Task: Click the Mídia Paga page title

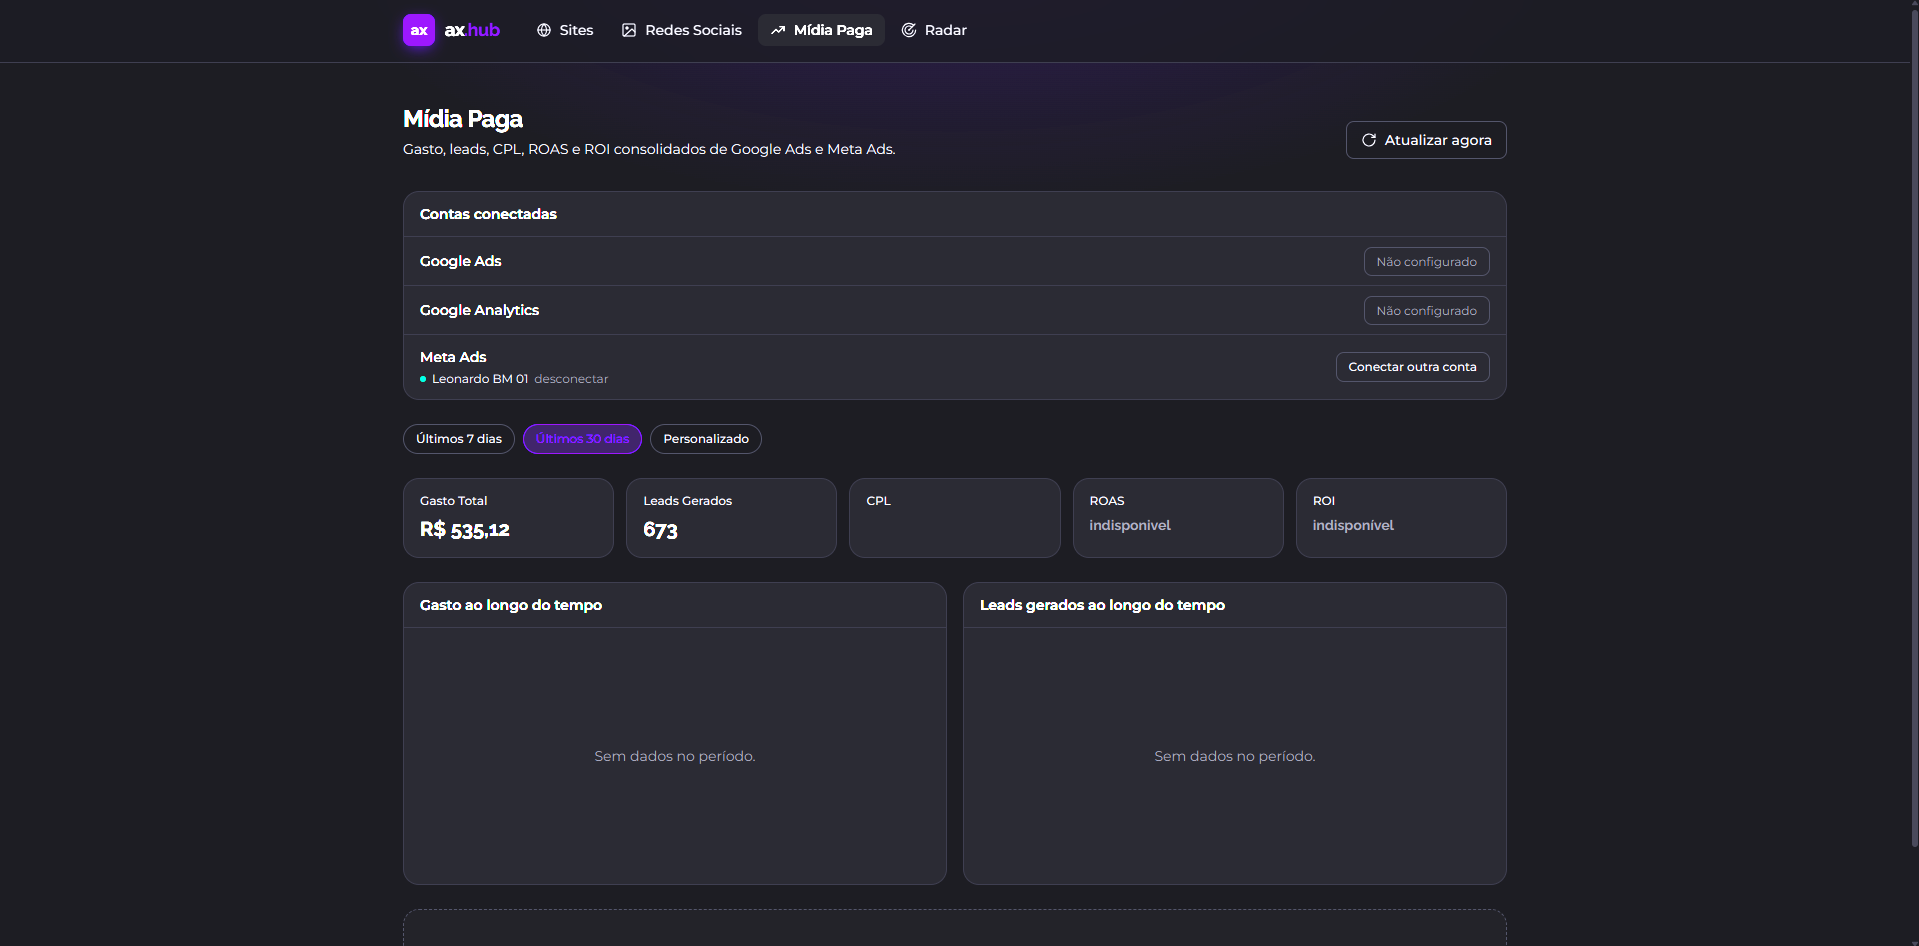Action: 463,119
